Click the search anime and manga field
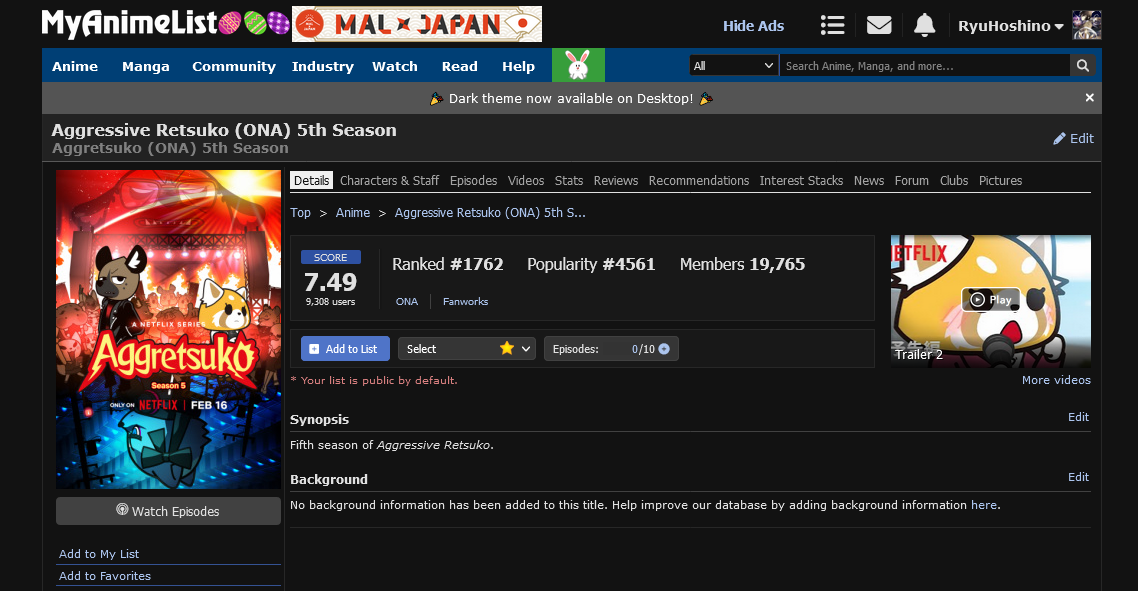Image resolution: width=1138 pixels, height=591 pixels. [924, 66]
